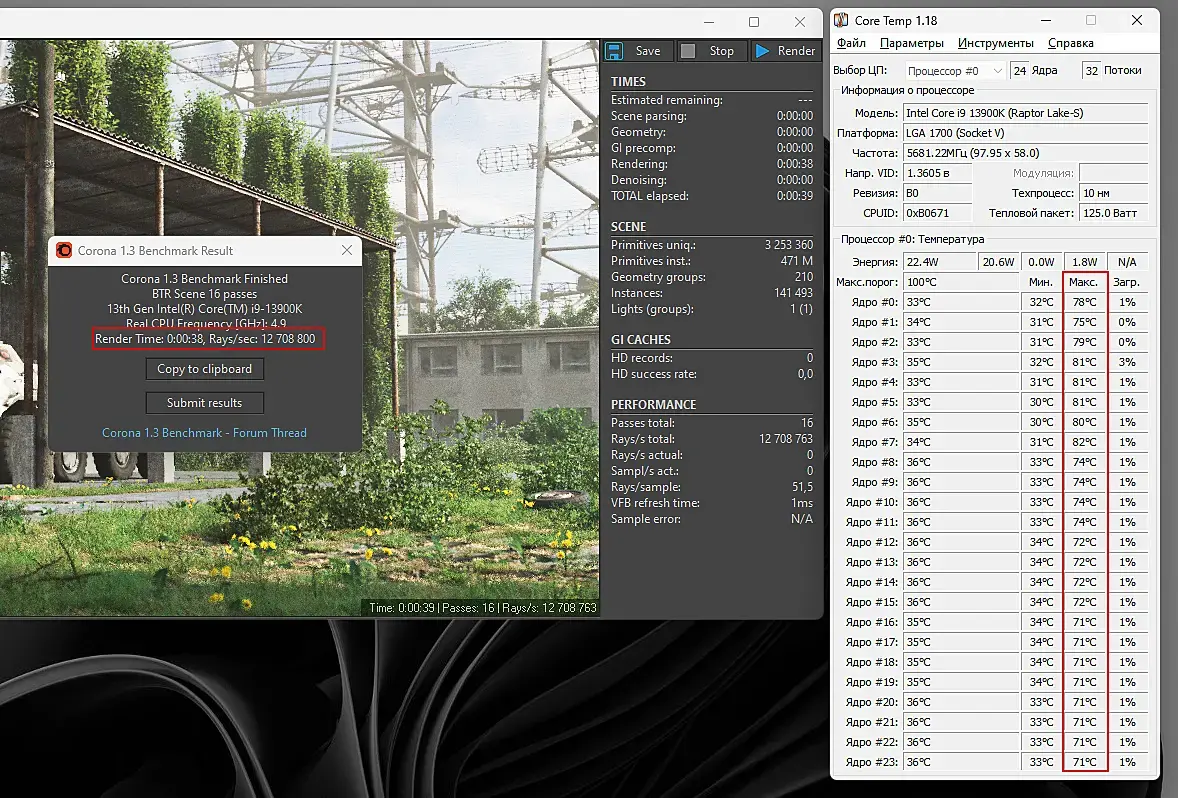Open the Инструменты menu
The width and height of the screenshot is (1178, 798).
(995, 43)
